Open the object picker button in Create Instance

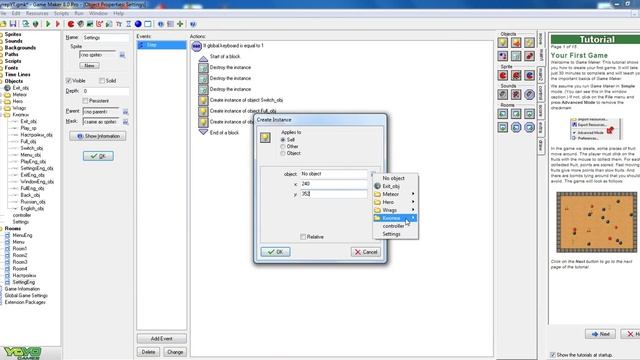[372, 174]
